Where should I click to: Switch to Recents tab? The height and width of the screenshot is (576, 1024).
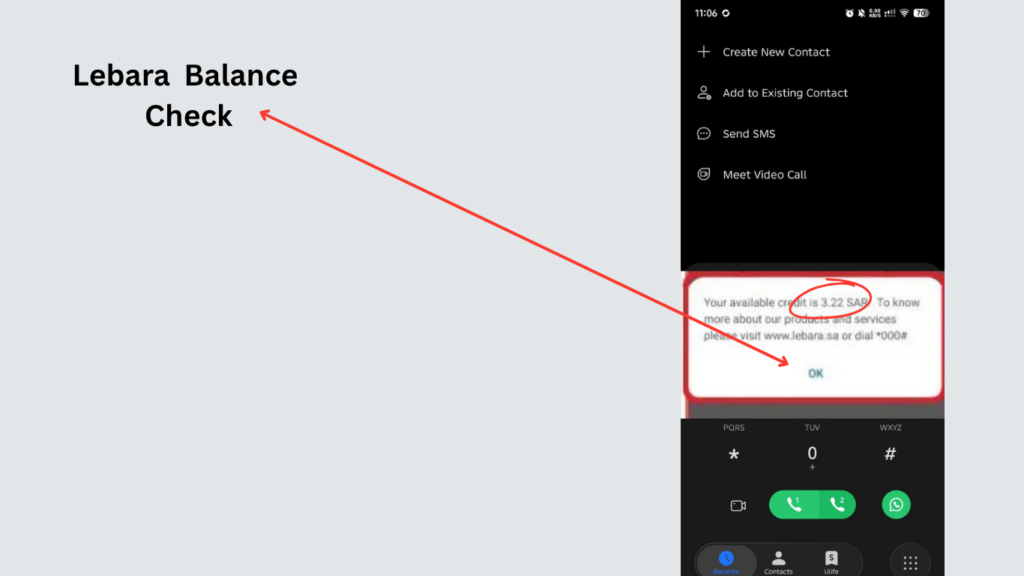click(726, 562)
